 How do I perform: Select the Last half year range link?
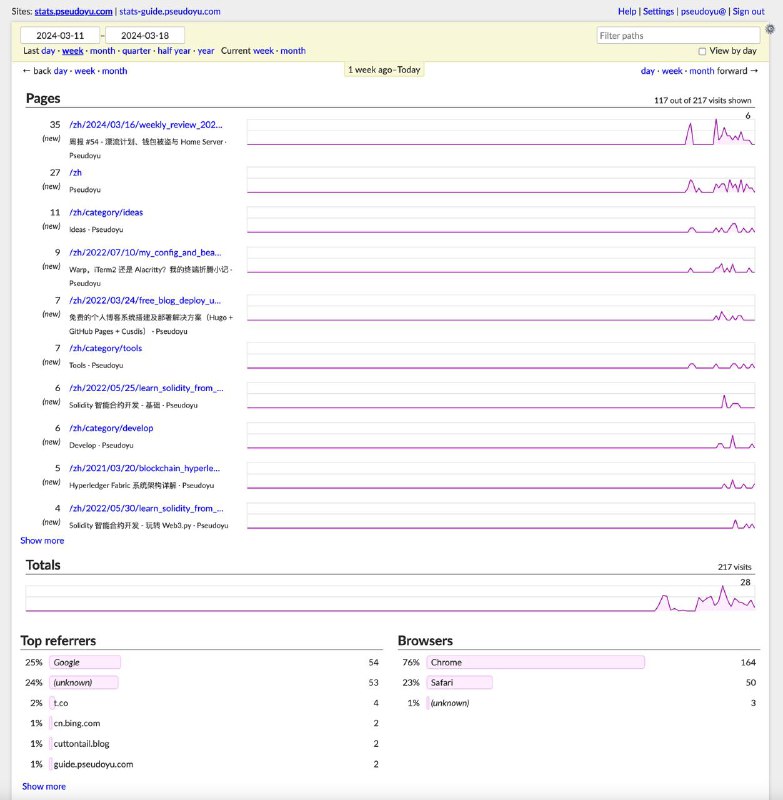click(x=174, y=51)
